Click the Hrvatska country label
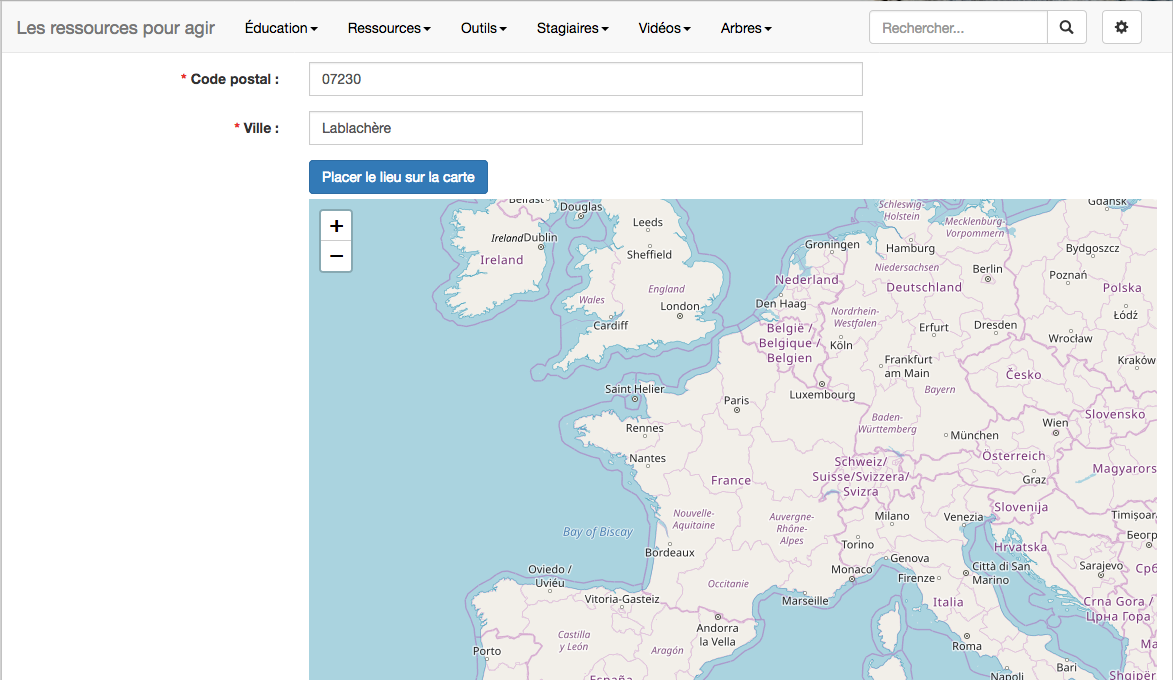The image size is (1173, 680). click(1020, 547)
